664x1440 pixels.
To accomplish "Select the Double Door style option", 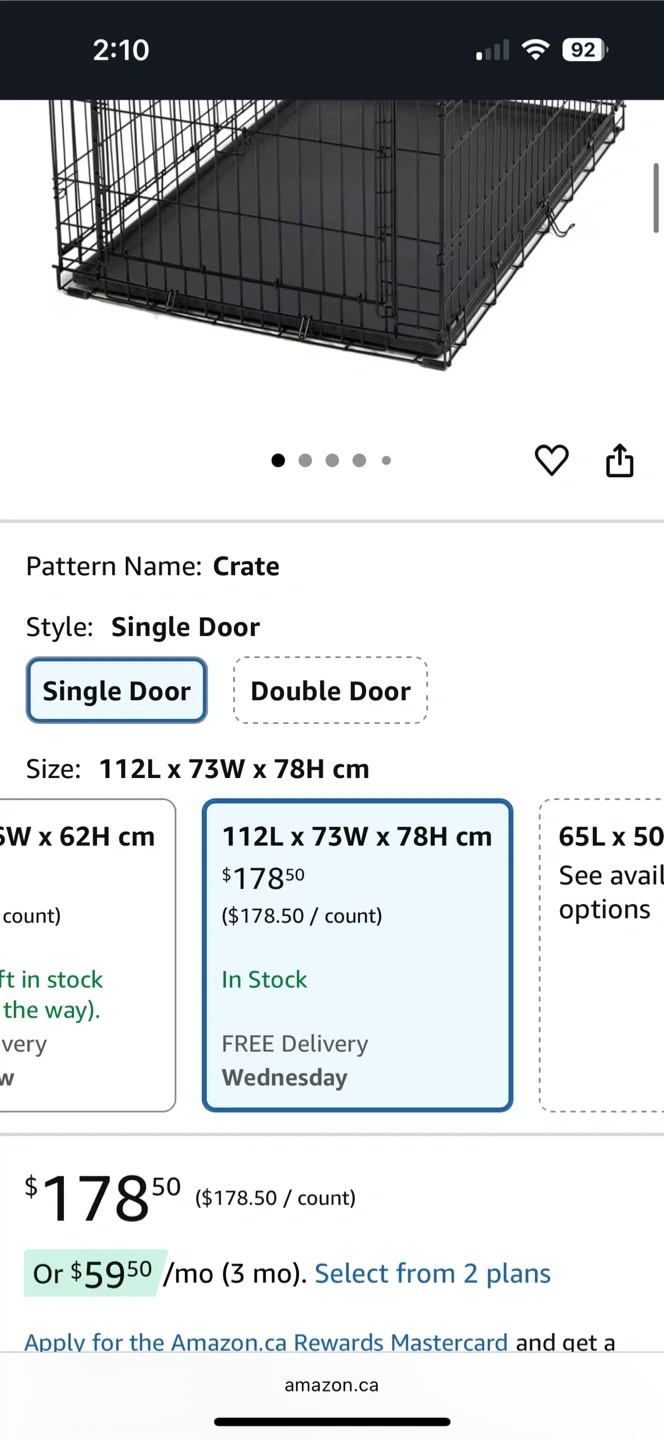I will click(330, 690).
